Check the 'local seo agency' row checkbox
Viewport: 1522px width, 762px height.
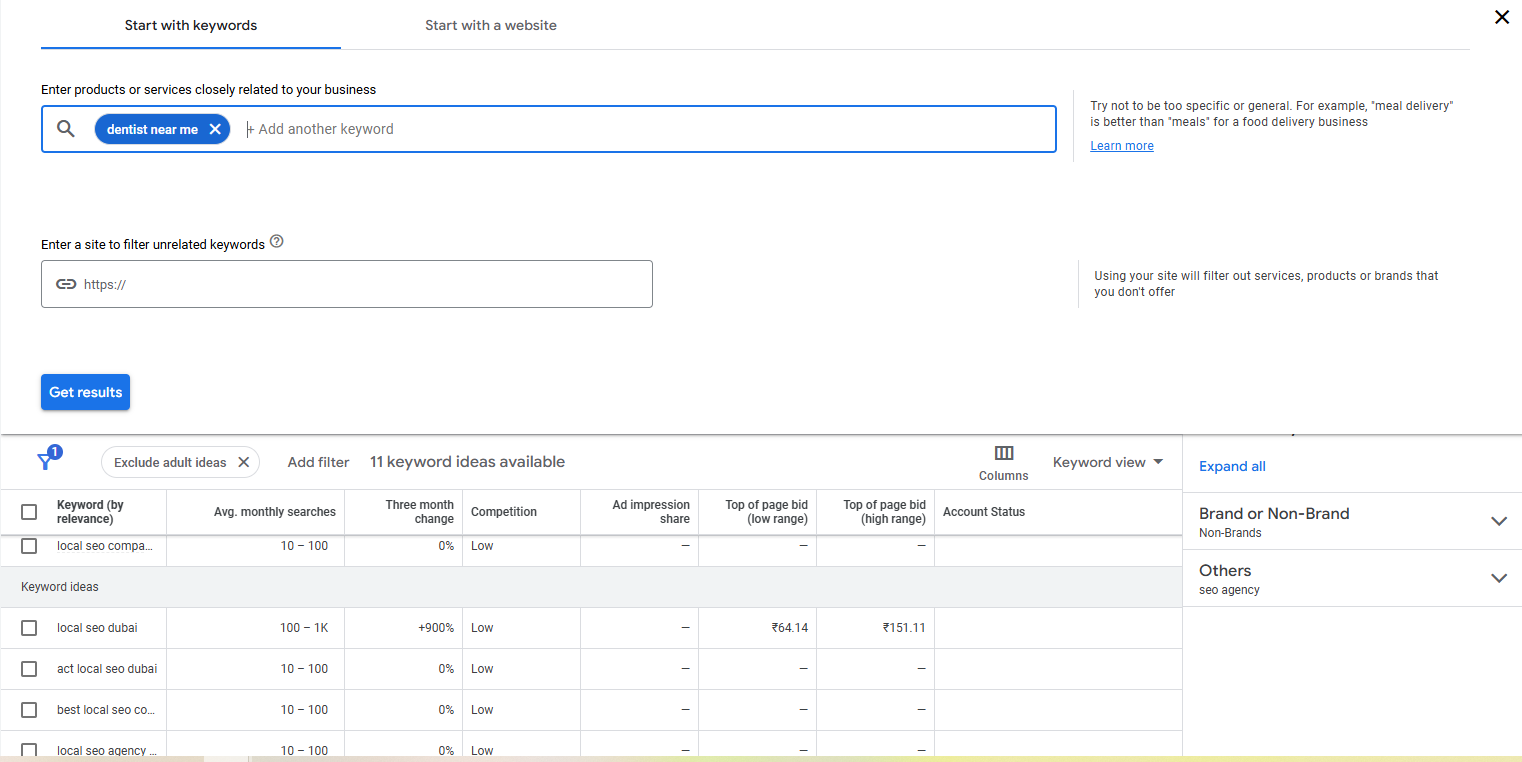click(x=29, y=751)
